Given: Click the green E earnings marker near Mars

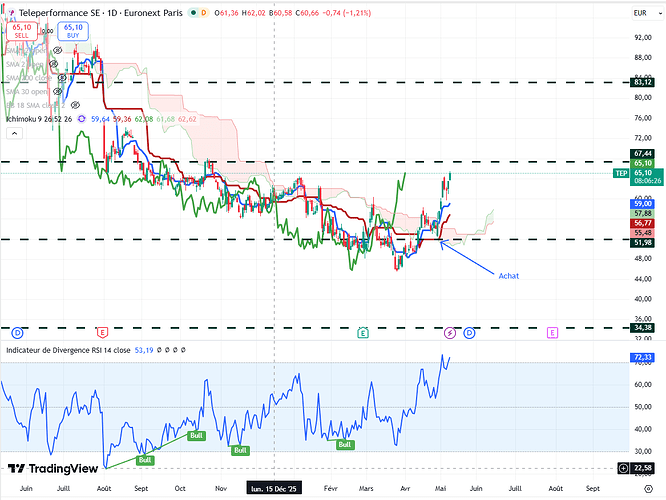Looking at the screenshot, I should 363,333.
